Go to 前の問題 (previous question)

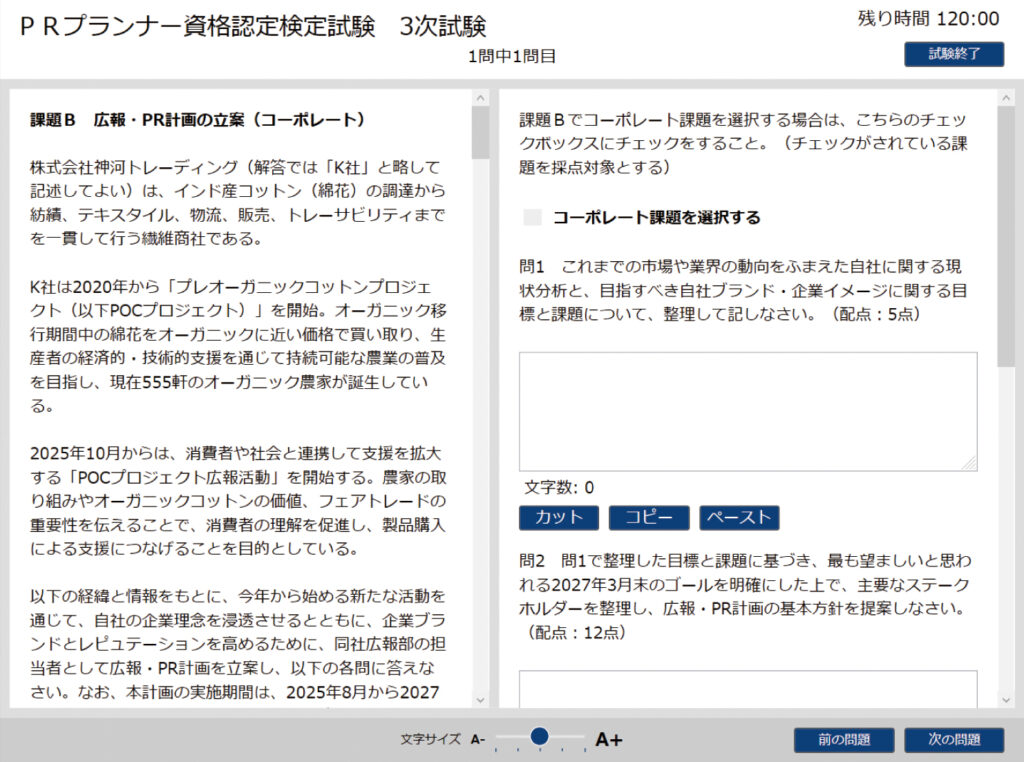(844, 740)
